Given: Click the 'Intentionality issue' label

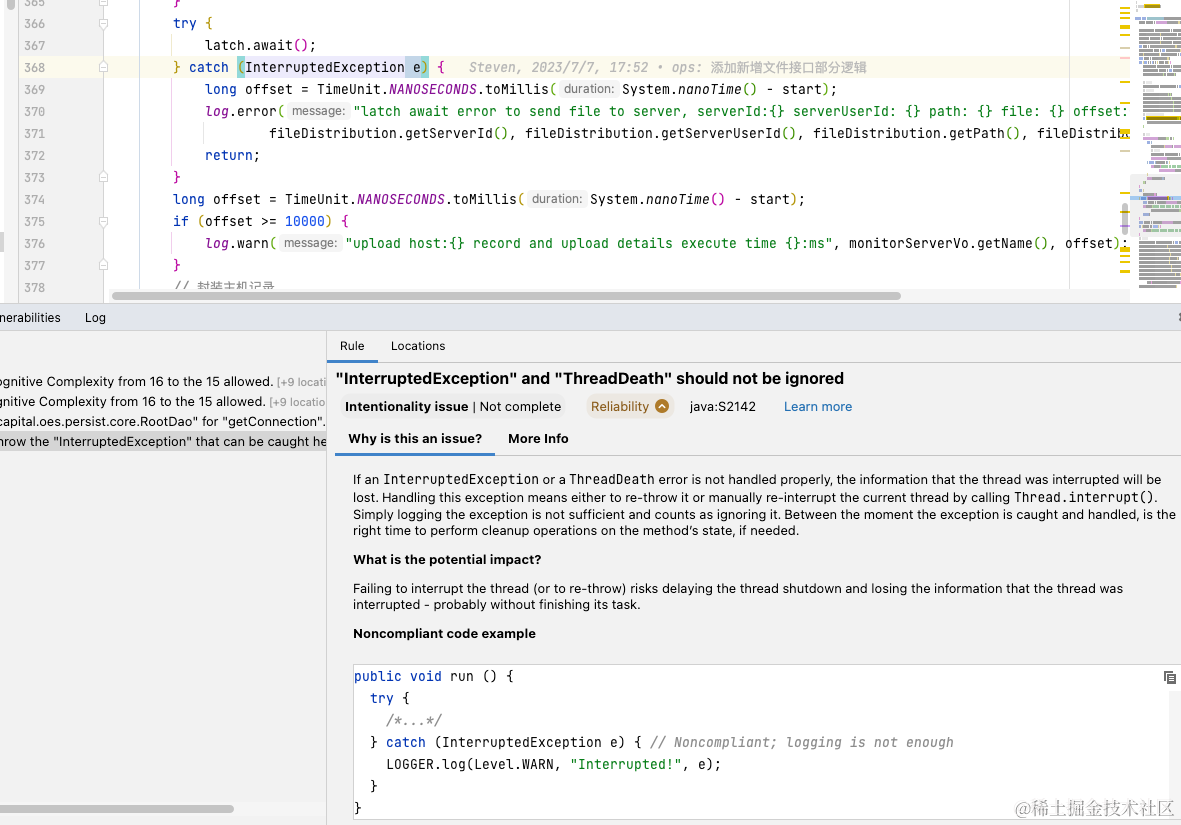Looking at the screenshot, I should pos(407,407).
